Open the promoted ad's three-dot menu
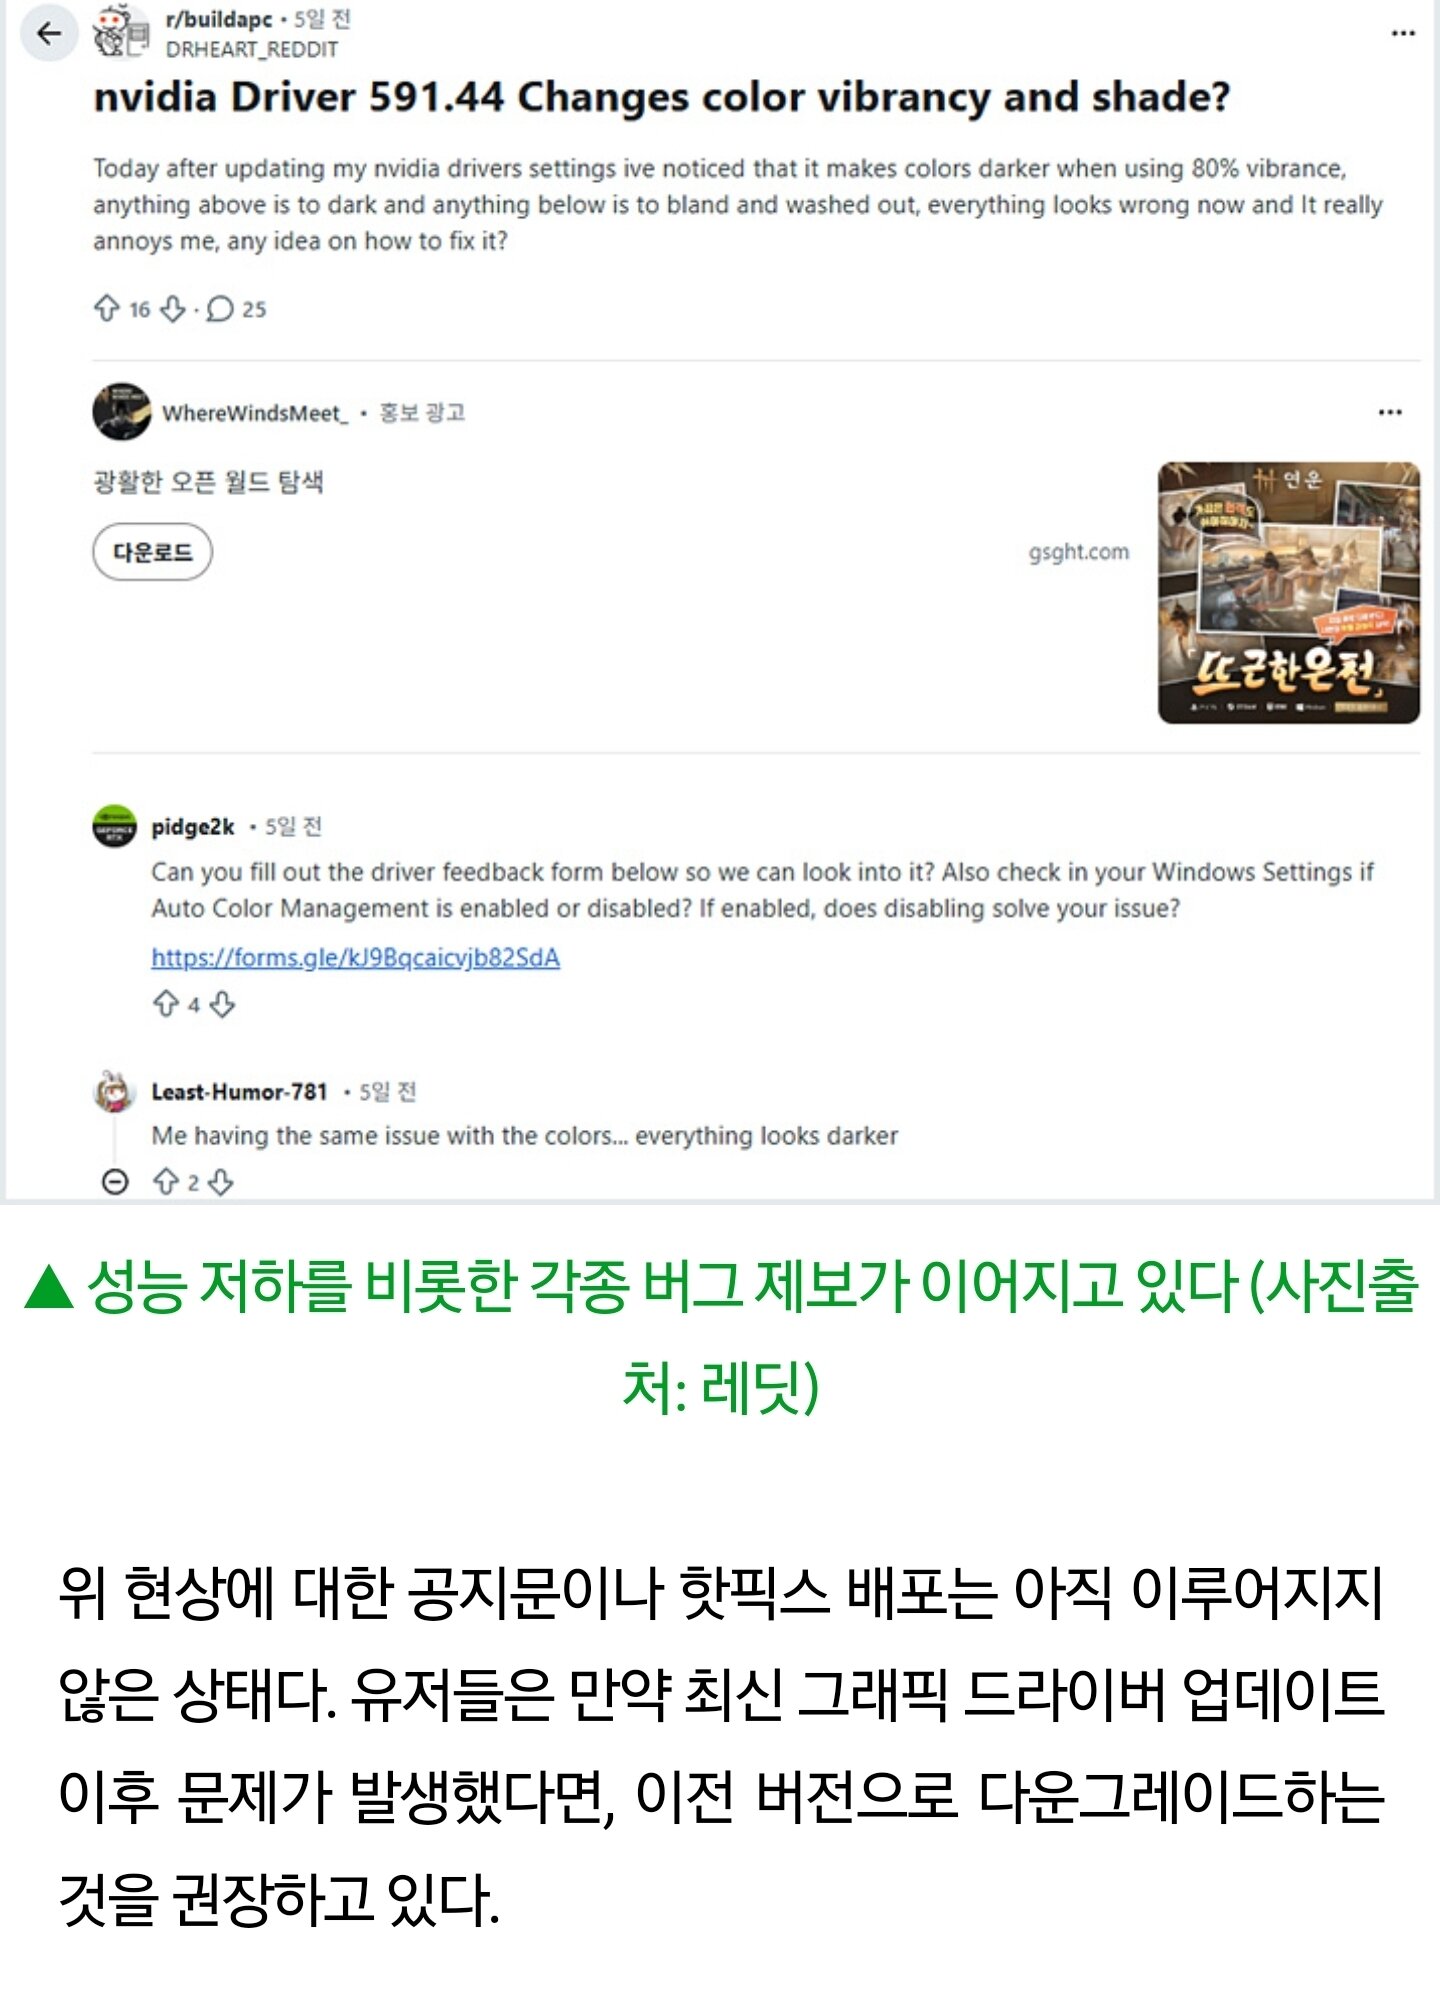The width and height of the screenshot is (1440, 2005). click(x=1390, y=412)
